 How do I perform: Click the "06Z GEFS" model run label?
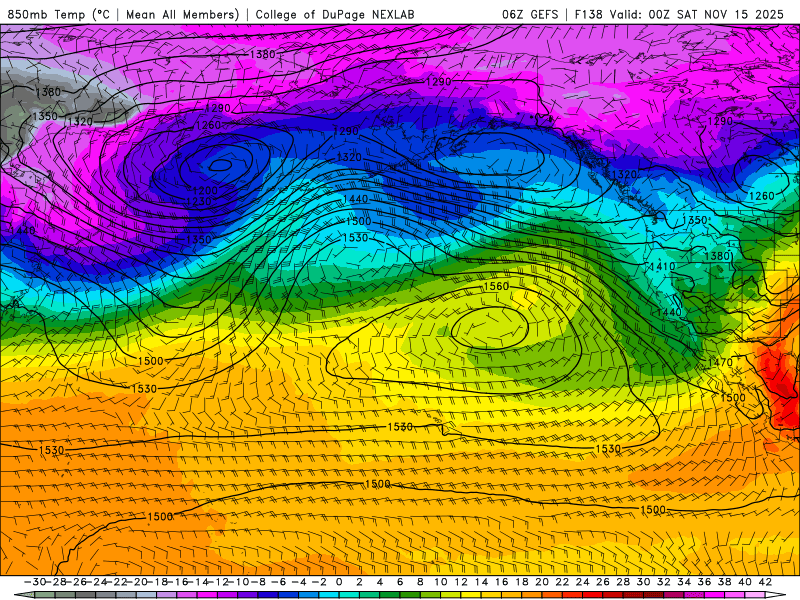pyautogui.click(x=530, y=14)
